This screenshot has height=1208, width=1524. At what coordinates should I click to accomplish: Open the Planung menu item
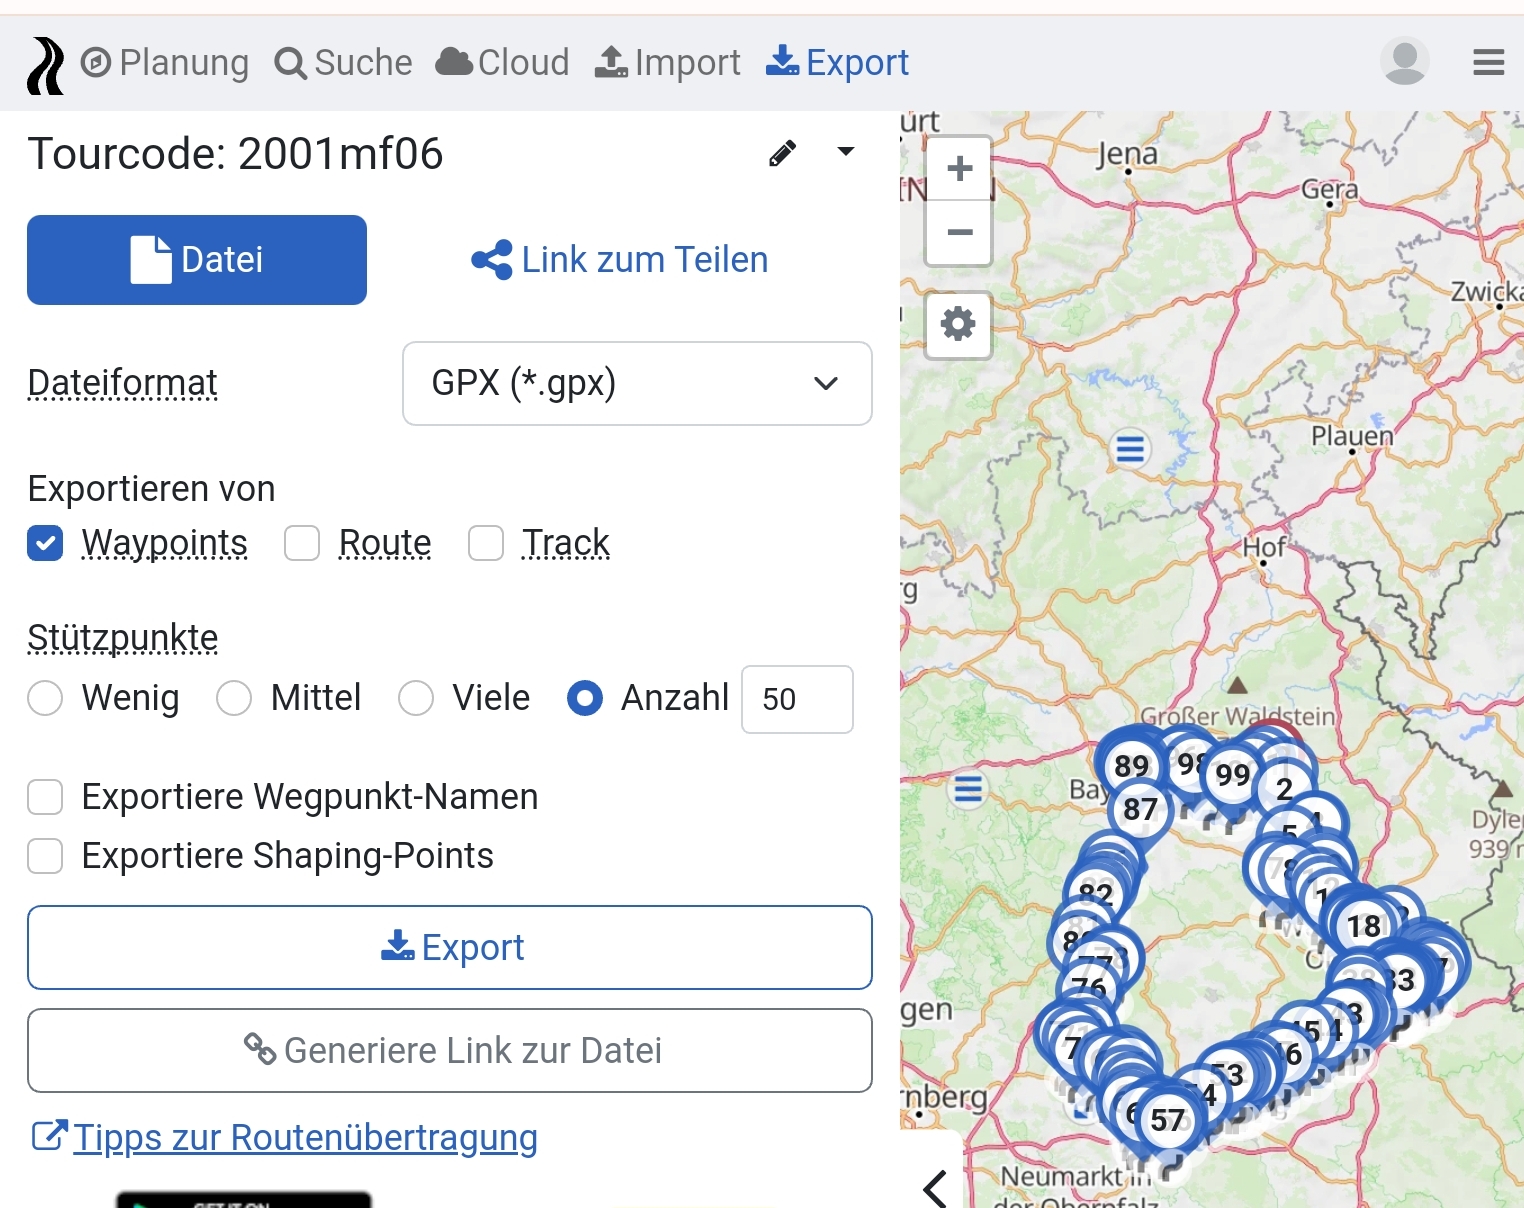click(165, 62)
